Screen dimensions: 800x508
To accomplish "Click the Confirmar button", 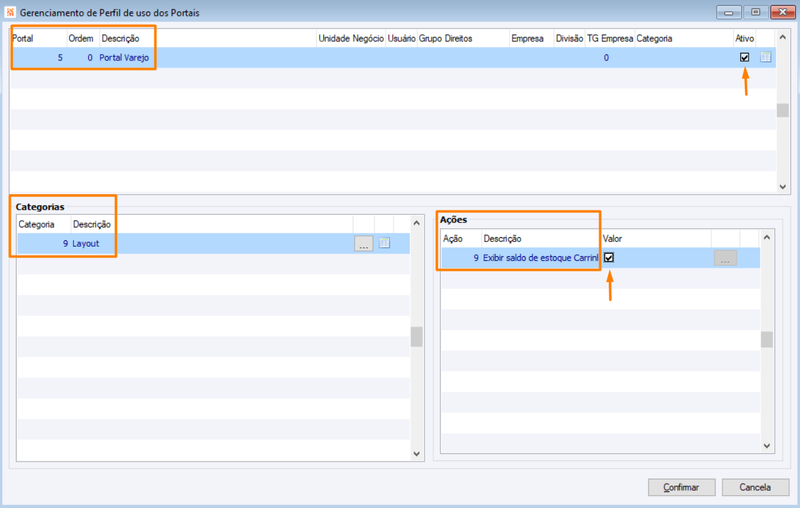I will (x=681, y=487).
